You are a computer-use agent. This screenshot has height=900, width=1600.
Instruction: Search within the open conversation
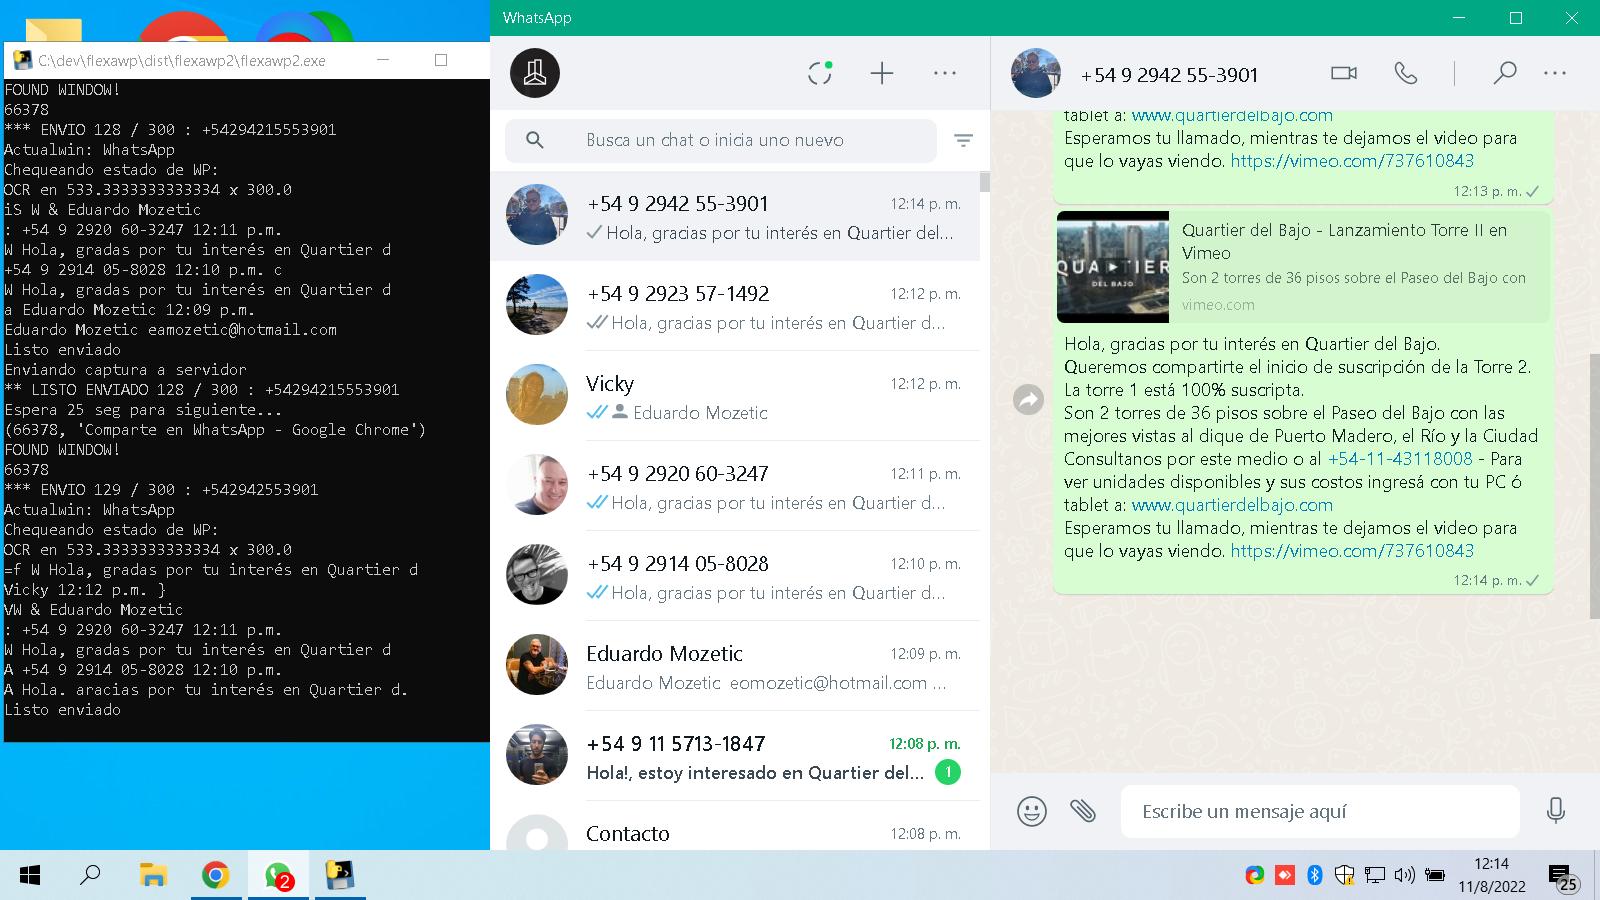(x=1504, y=73)
